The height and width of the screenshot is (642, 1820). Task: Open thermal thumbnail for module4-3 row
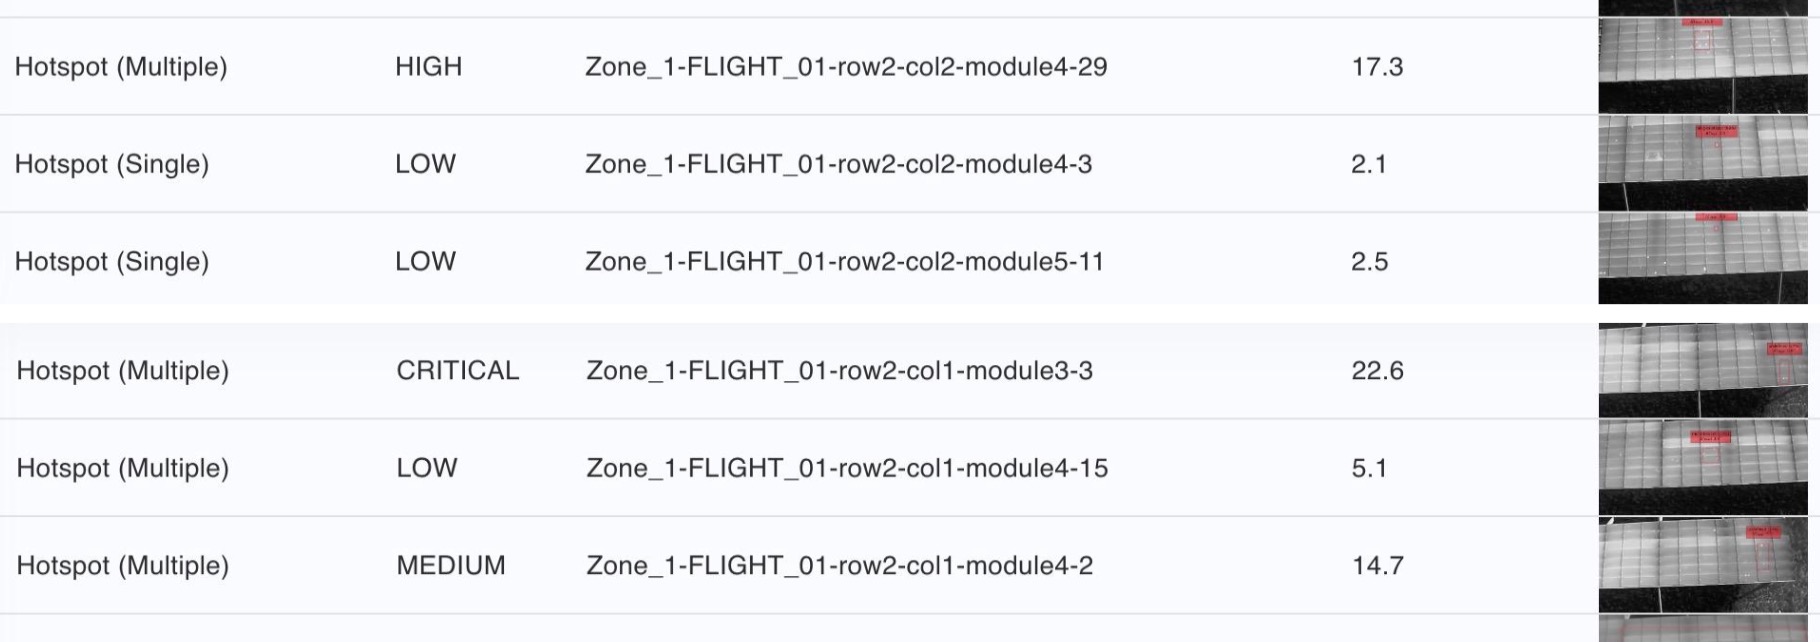point(1703,163)
